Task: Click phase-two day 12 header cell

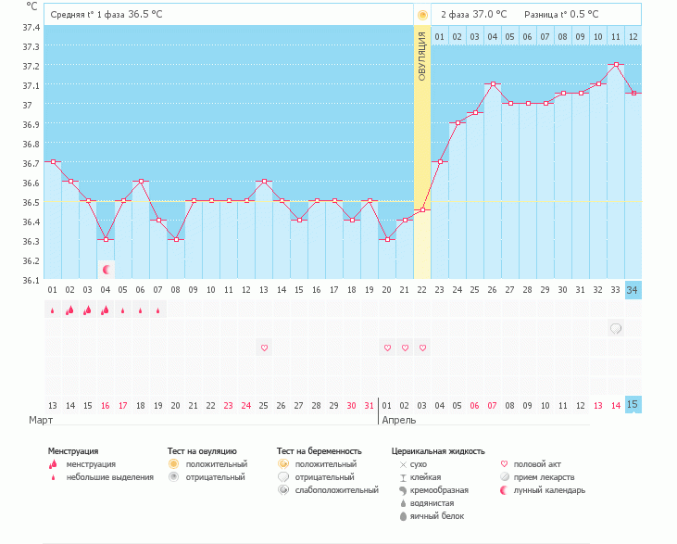Action: tap(633, 37)
